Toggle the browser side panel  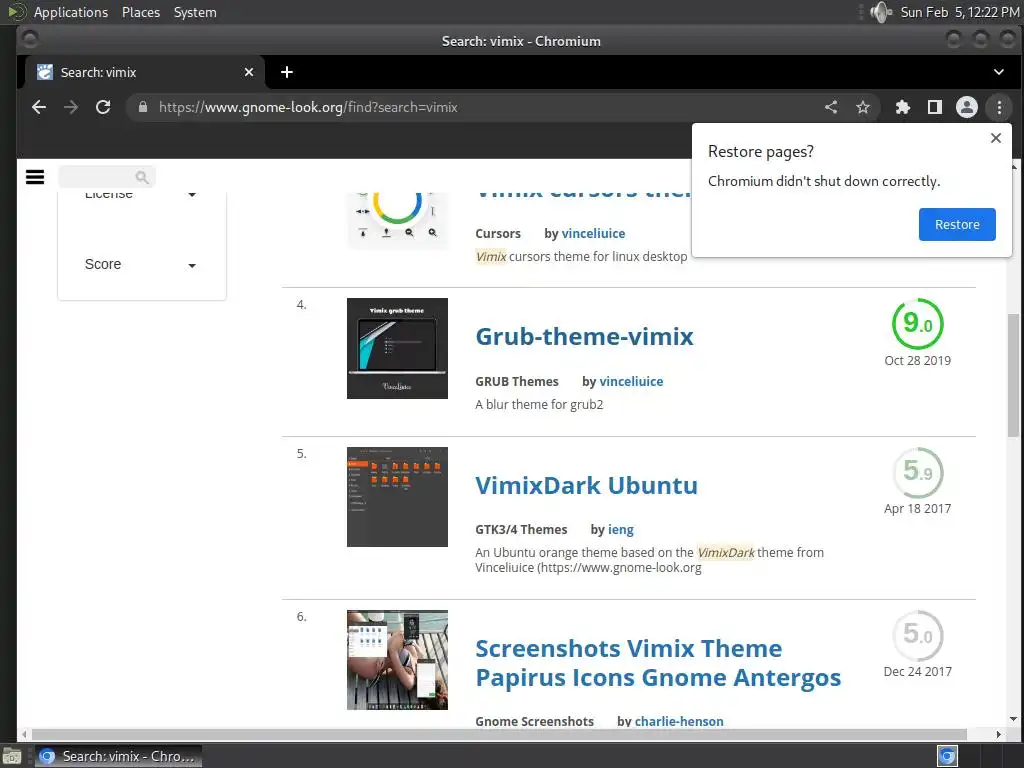pos(935,107)
